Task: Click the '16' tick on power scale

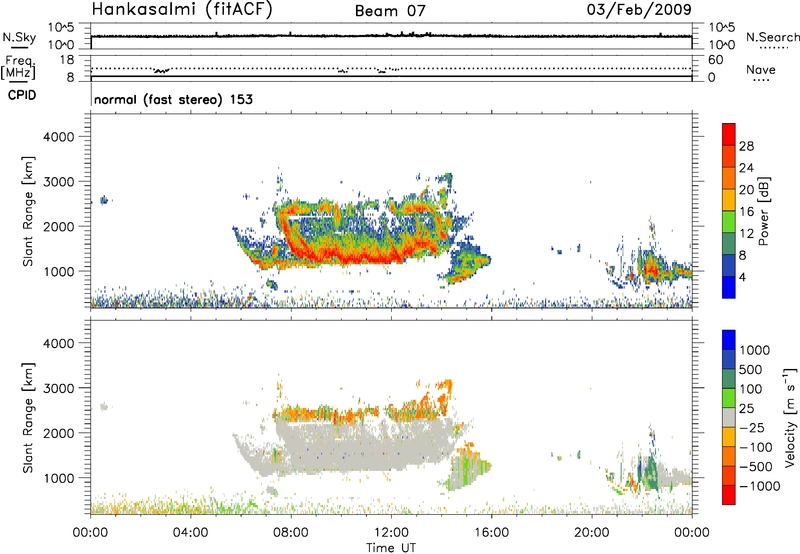Action: click(746, 211)
